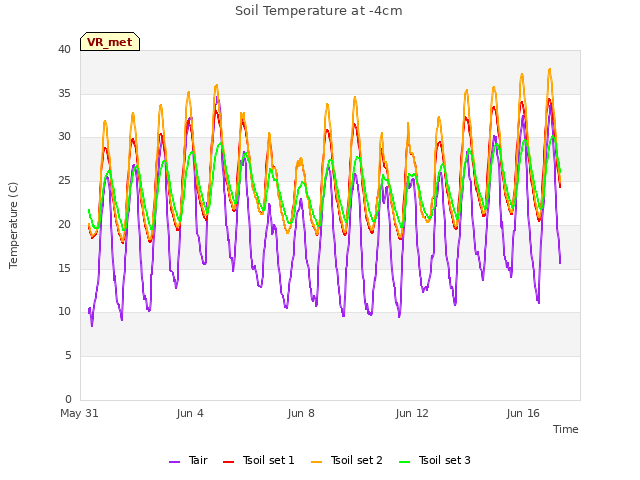Click the 'Time' x-axis title
The image size is (640, 480).
click(566, 429)
